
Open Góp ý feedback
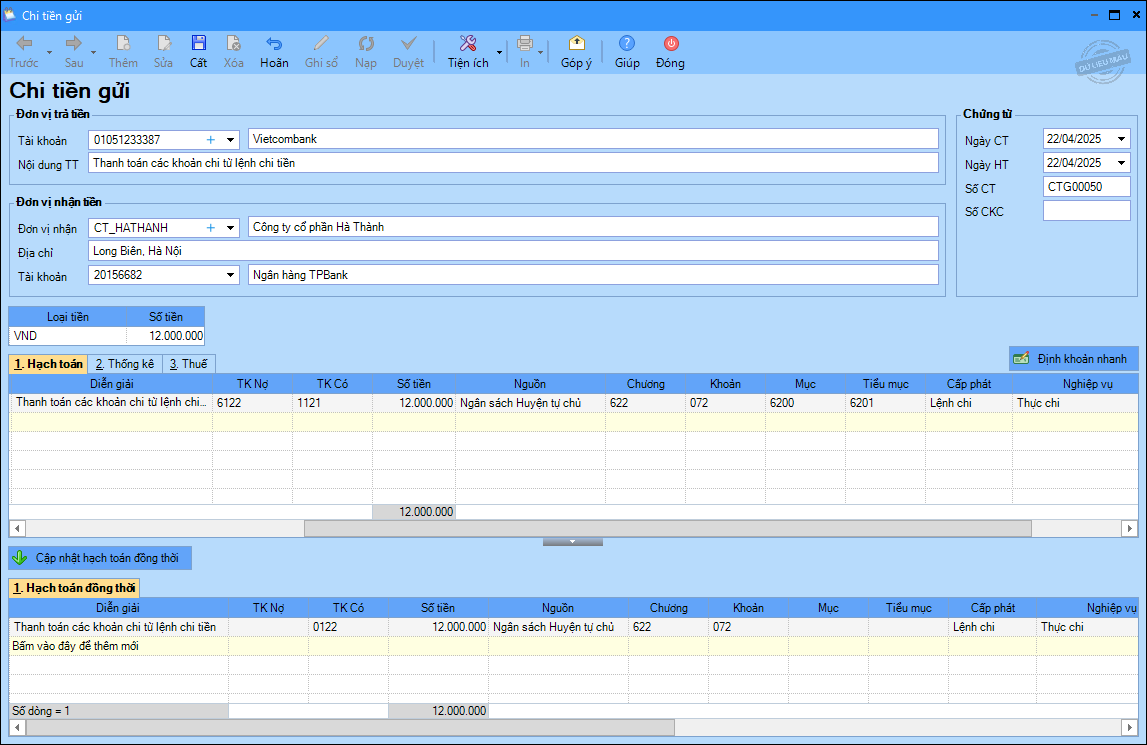576,52
